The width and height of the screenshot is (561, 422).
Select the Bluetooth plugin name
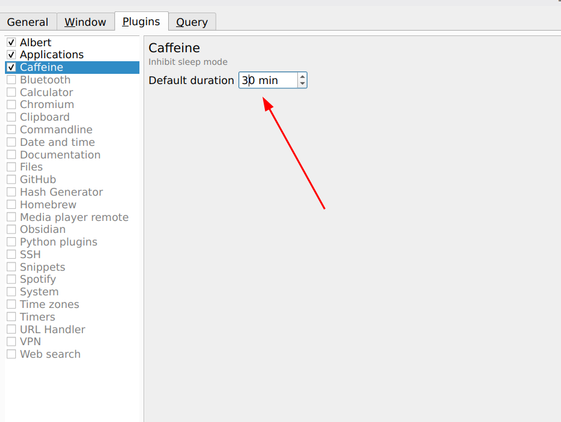point(45,80)
